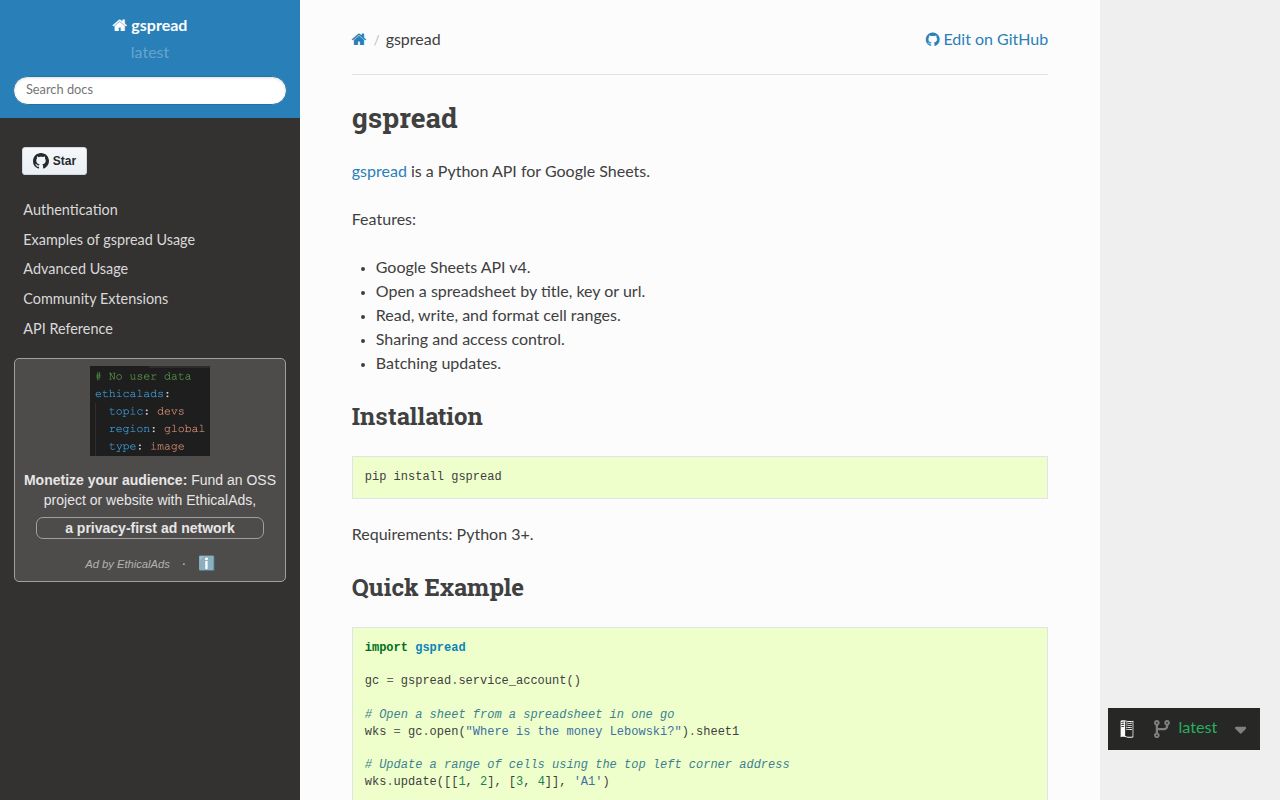
Task: Click the gspread home title in sidebar
Action: (150, 26)
